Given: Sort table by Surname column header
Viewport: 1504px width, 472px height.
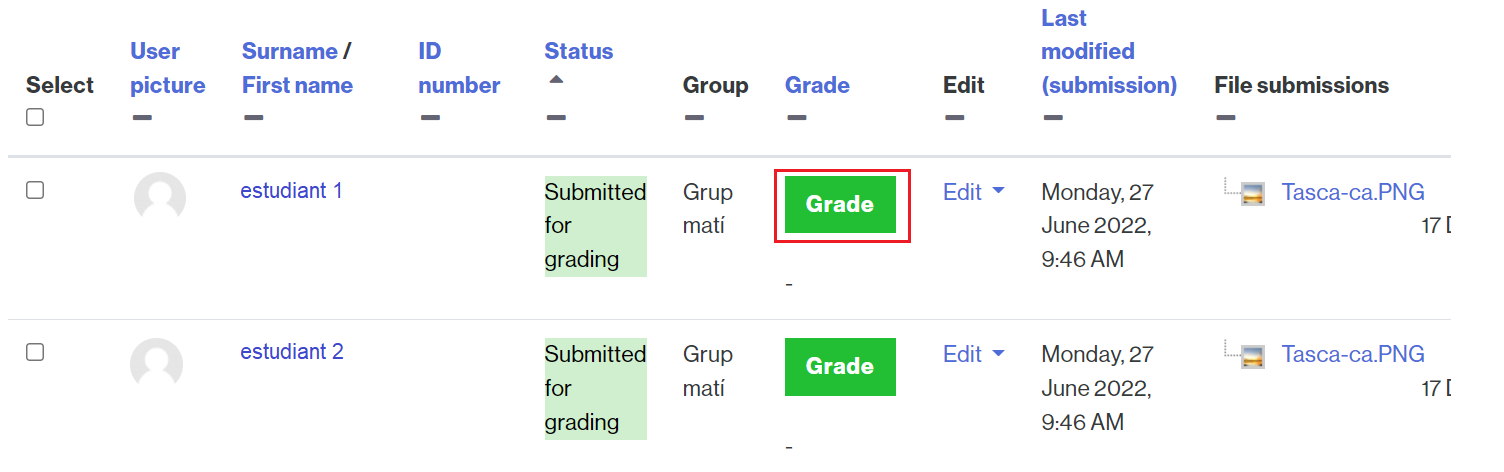Looking at the screenshot, I should pyautogui.click(x=290, y=51).
